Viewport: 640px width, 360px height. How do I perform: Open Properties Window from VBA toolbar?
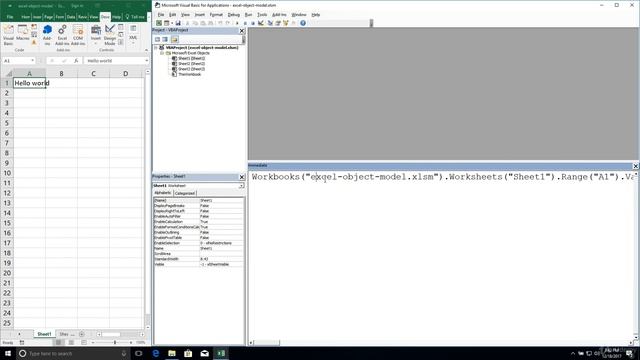(278, 23)
